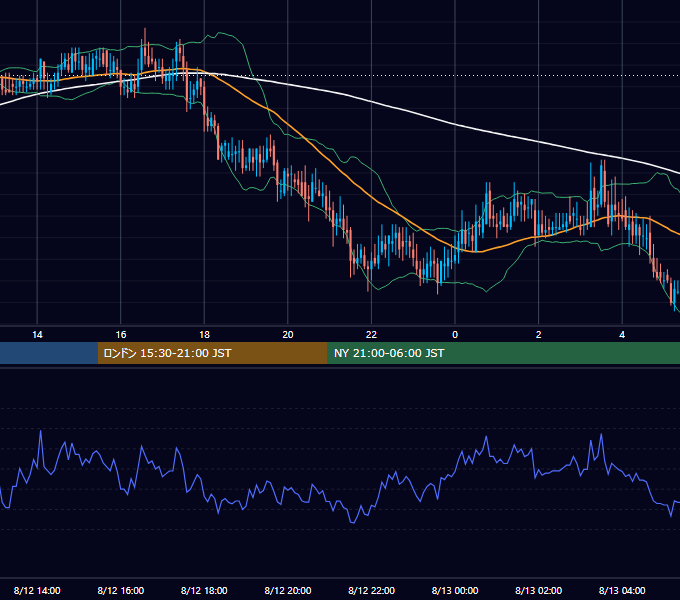Viewport: 680px width, 600px height.
Task: Click hour label 18 on price chart axis
Action: tap(204, 335)
